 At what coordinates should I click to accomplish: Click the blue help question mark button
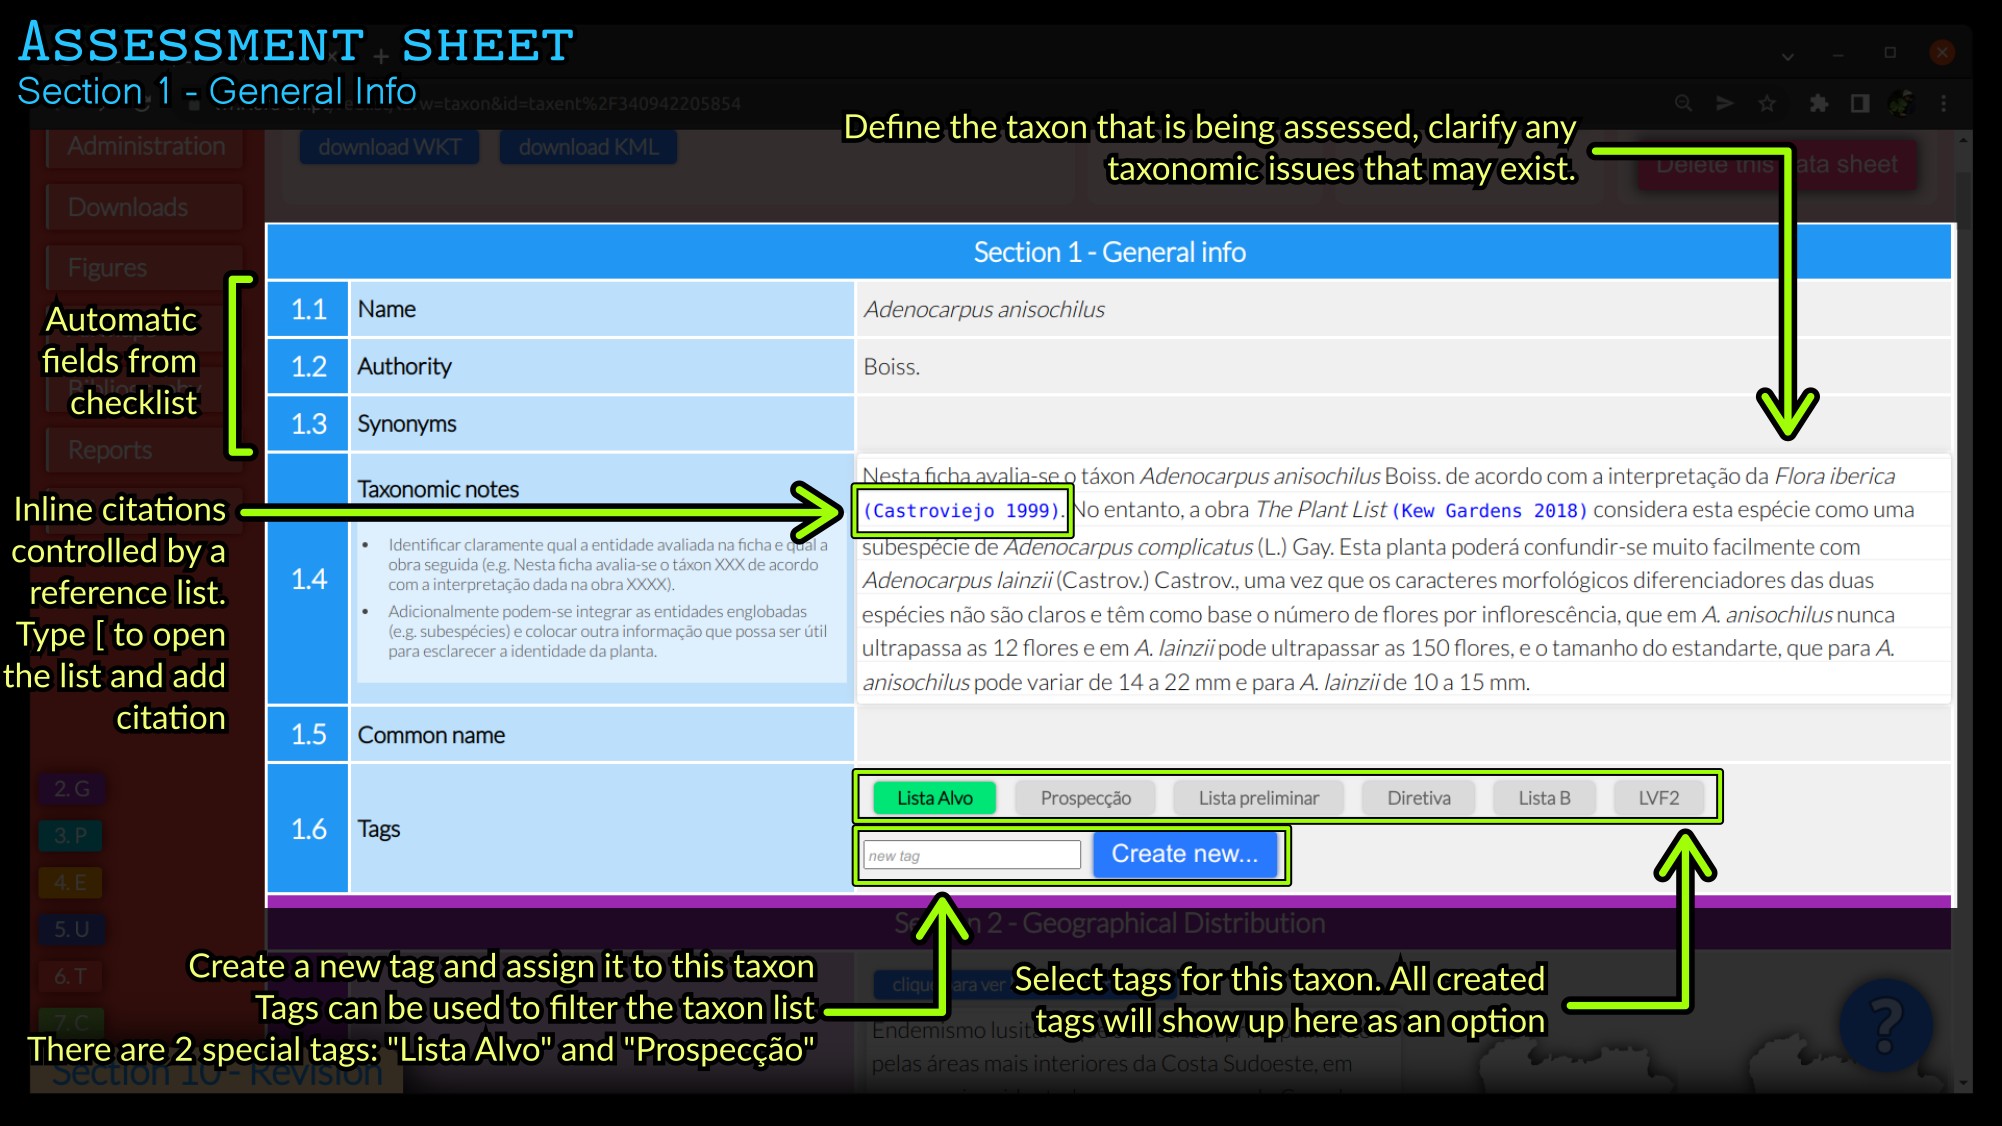[x=1885, y=1024]
